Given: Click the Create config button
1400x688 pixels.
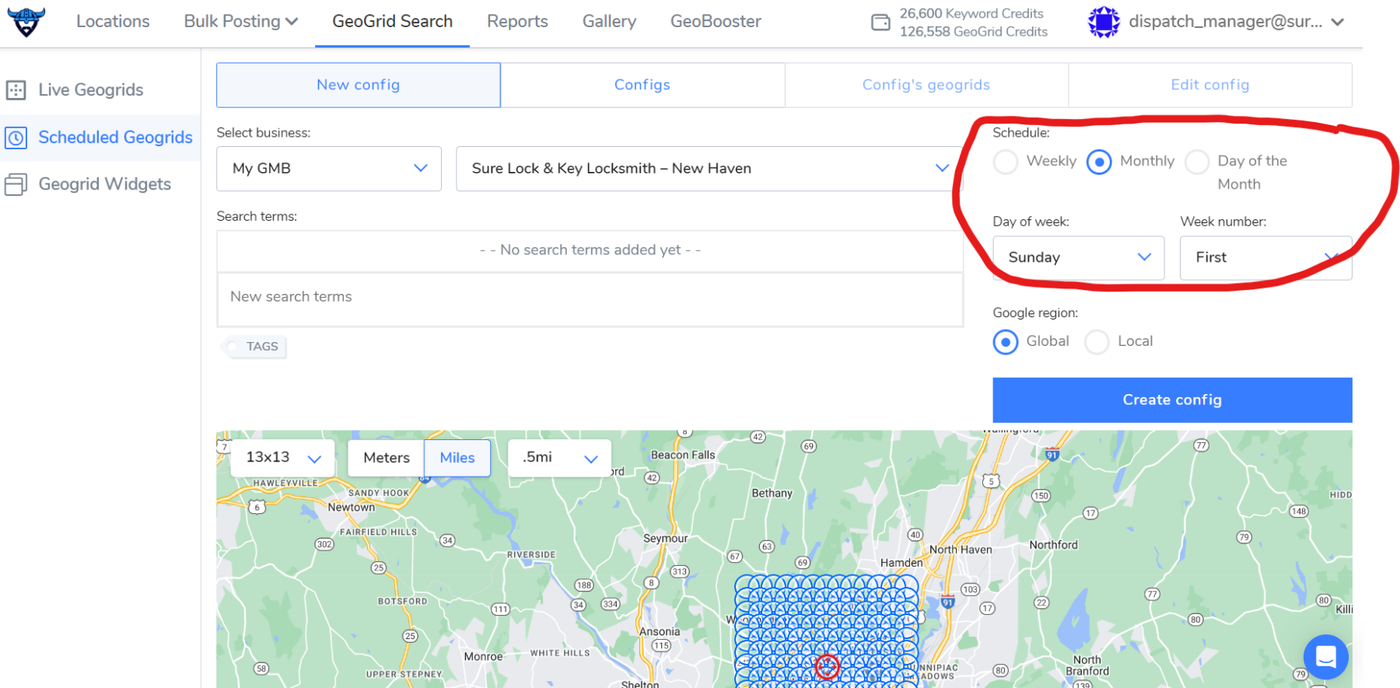Looking at the screenshot, I should click(x=1172, y=400).
